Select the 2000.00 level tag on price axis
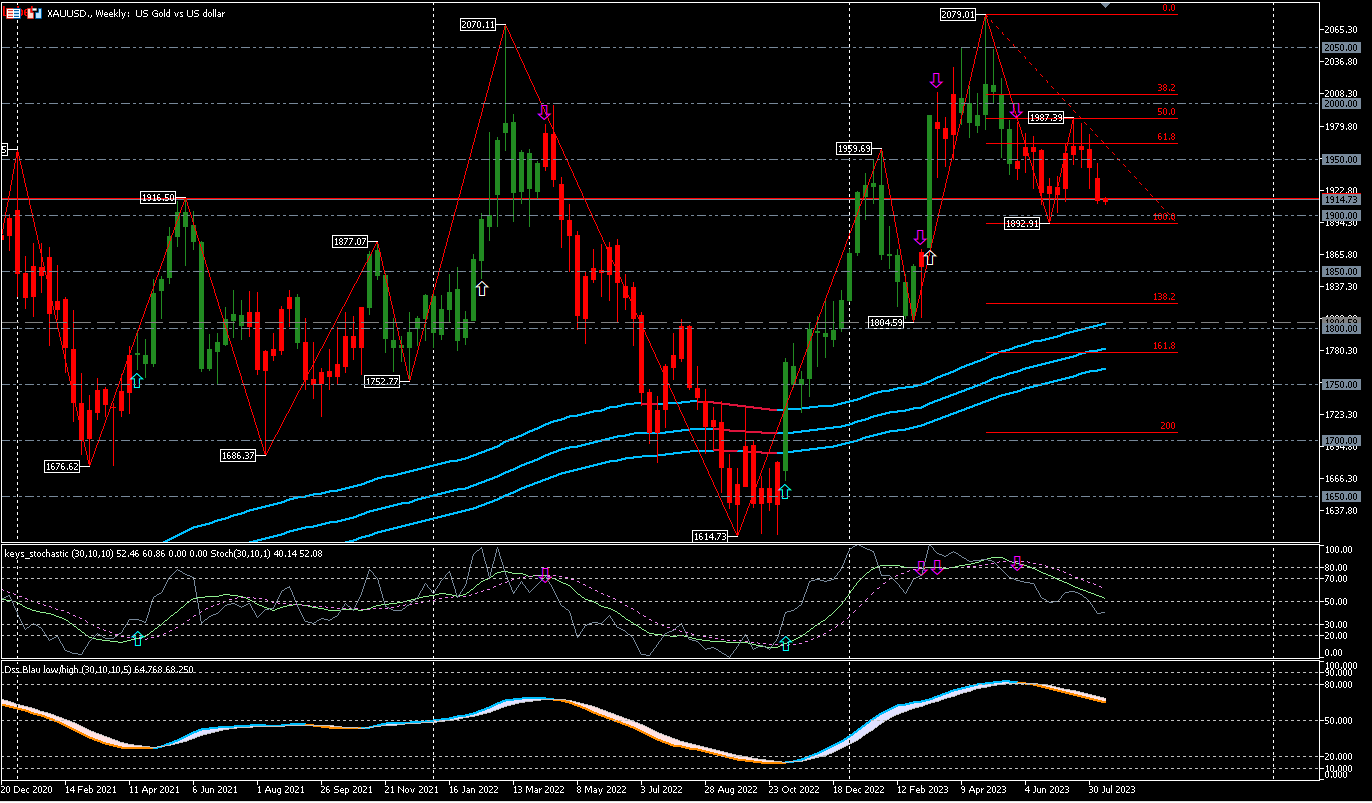1372x803 pixels. 1337,103
